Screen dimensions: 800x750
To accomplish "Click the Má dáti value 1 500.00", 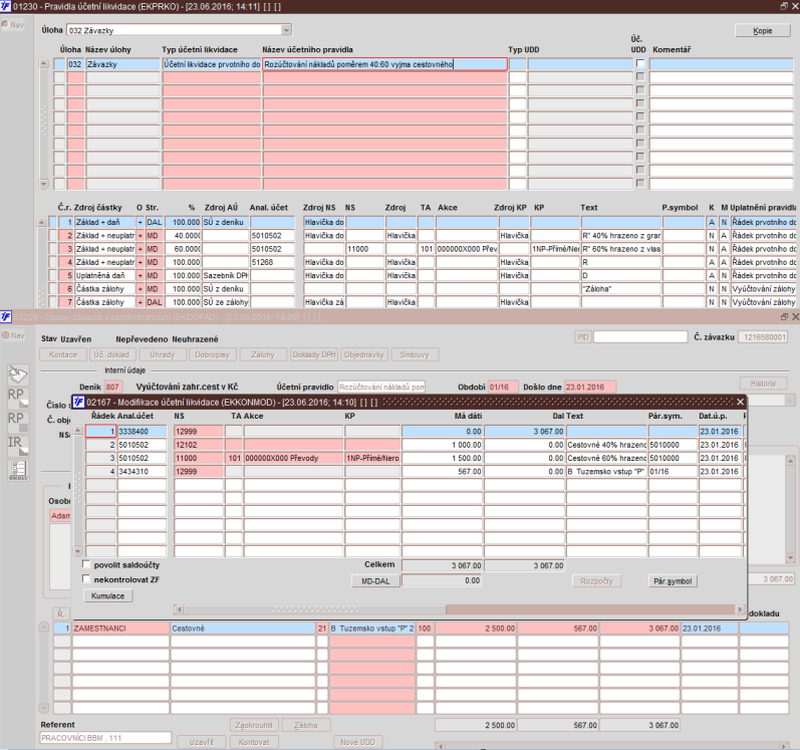I will pos(442,458).
